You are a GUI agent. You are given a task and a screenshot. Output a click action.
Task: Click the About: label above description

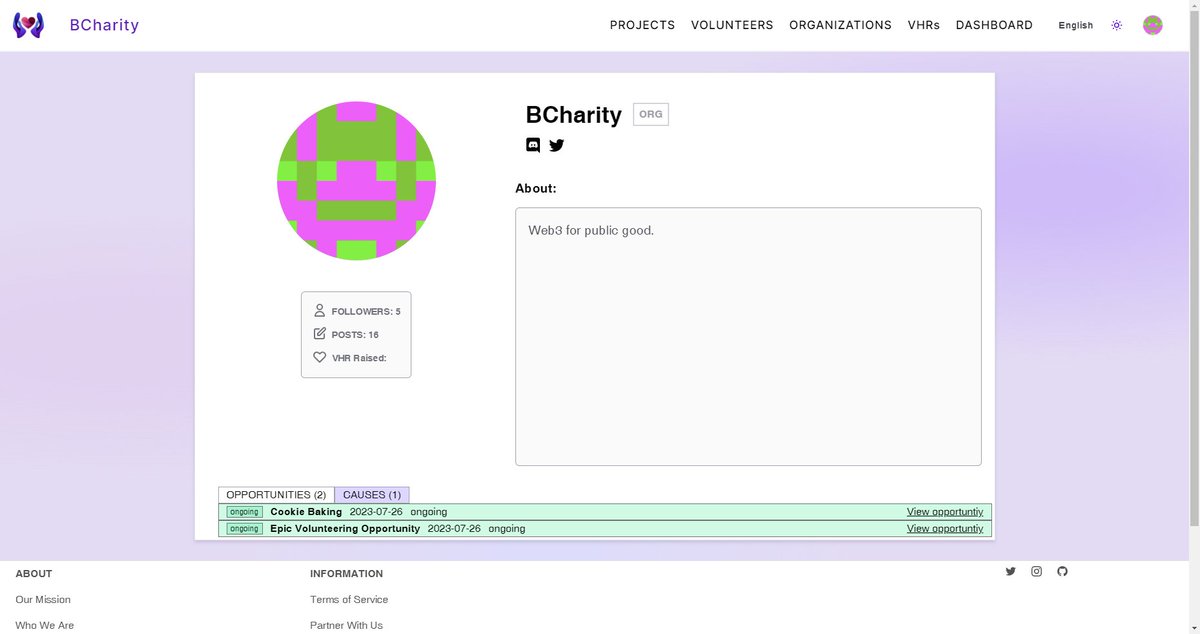pos(536,188)
